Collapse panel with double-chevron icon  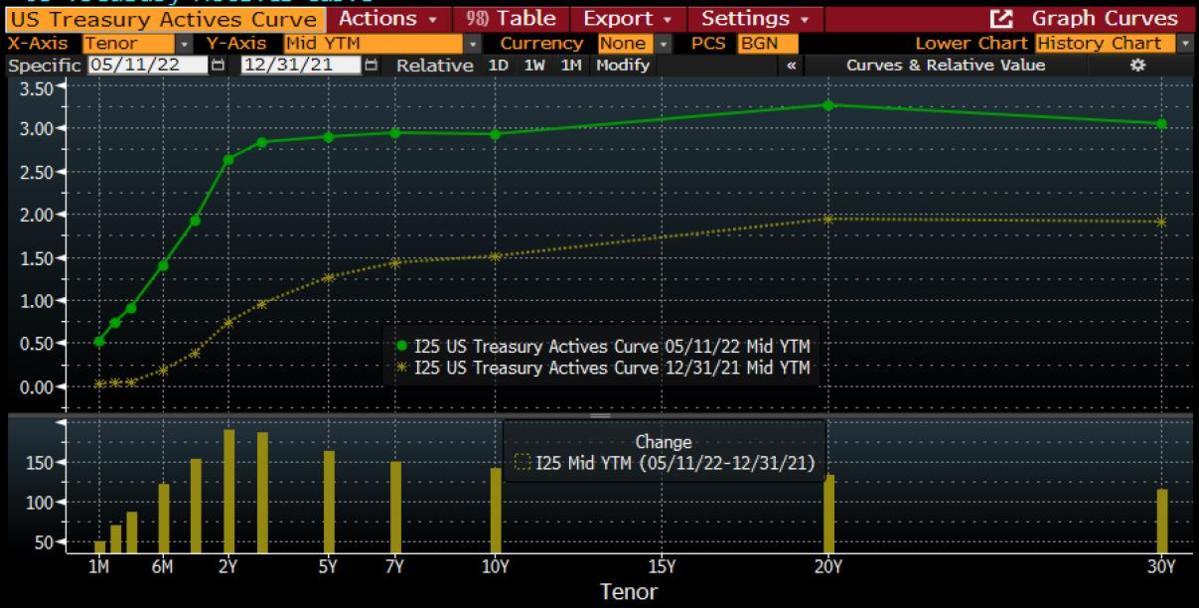click(x=792, y=65)
